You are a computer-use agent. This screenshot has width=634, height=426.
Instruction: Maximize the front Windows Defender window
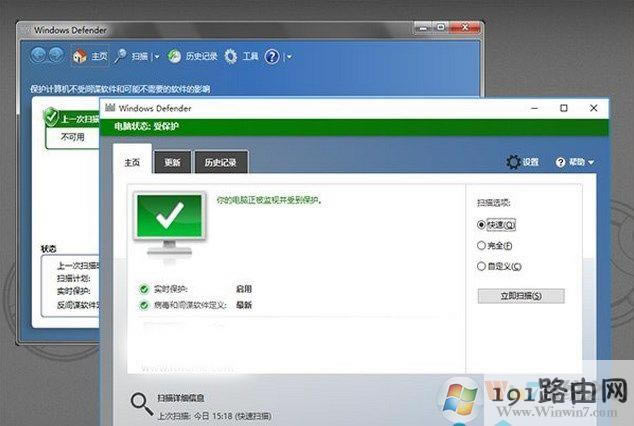pos(564,107)
